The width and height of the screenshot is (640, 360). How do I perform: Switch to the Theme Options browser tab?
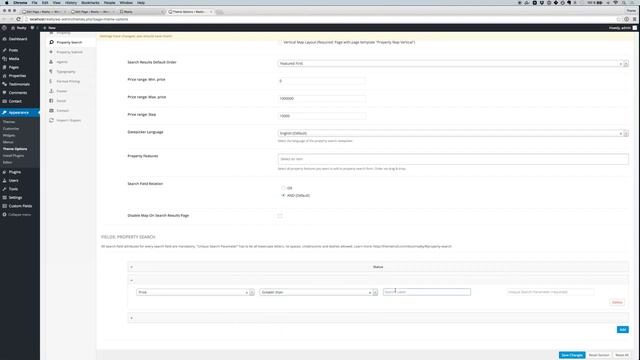pos(190,12)
